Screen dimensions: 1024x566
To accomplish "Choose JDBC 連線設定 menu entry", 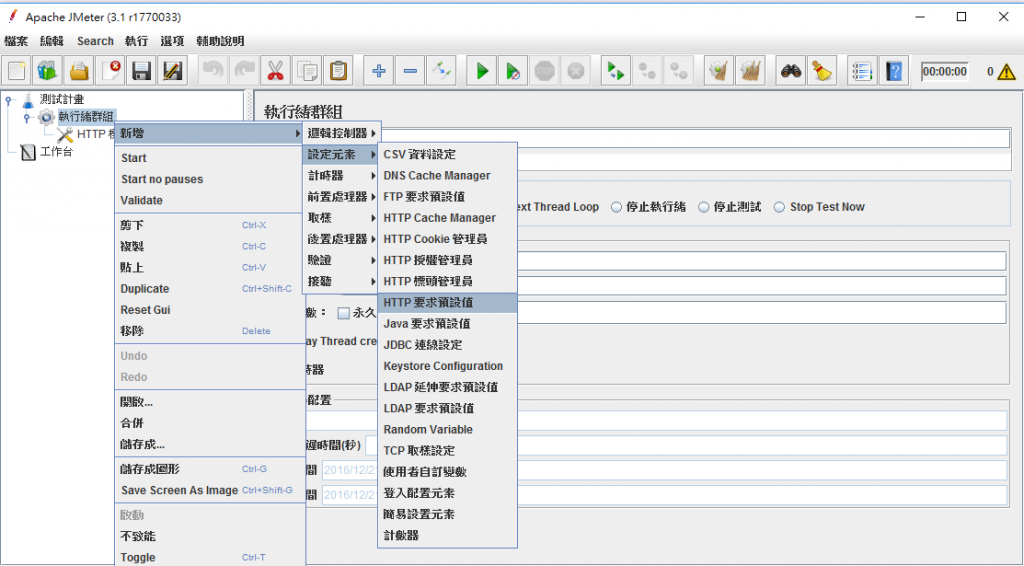I will [x=447, y=345].
